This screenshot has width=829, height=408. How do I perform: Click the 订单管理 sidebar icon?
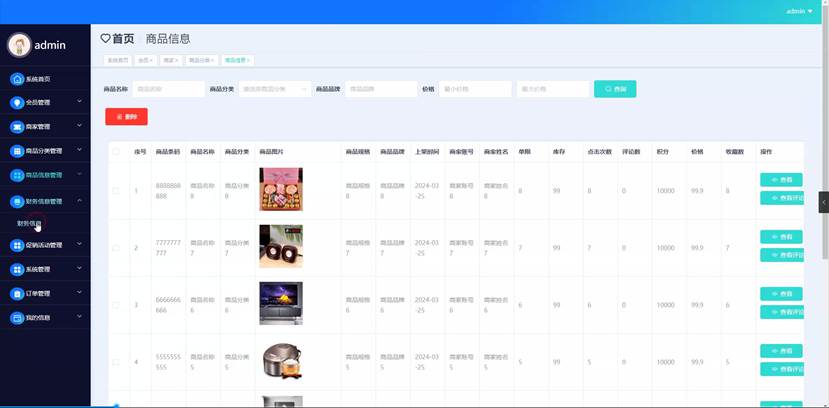pos(17,293)
